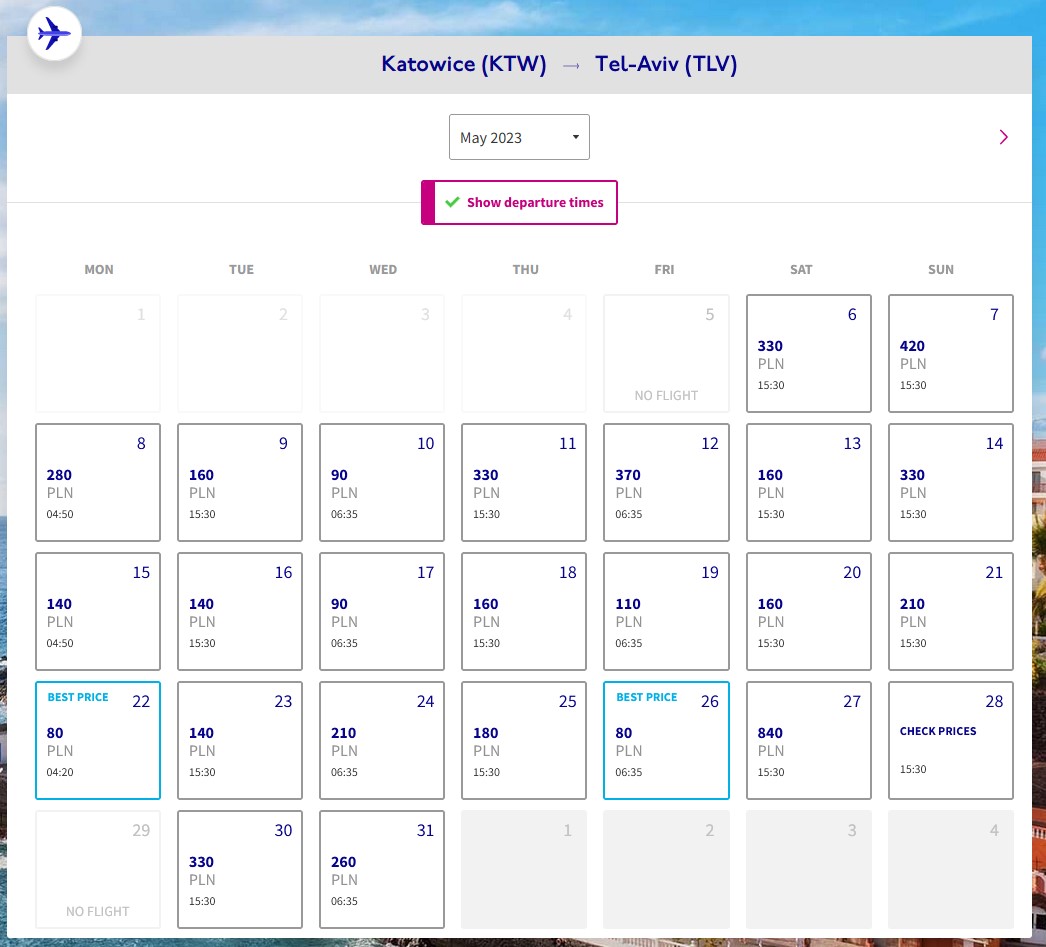The image size is (1046, 947).
Task: Select May 30 flight for 330 PLN
Action: tap(240, 870)
